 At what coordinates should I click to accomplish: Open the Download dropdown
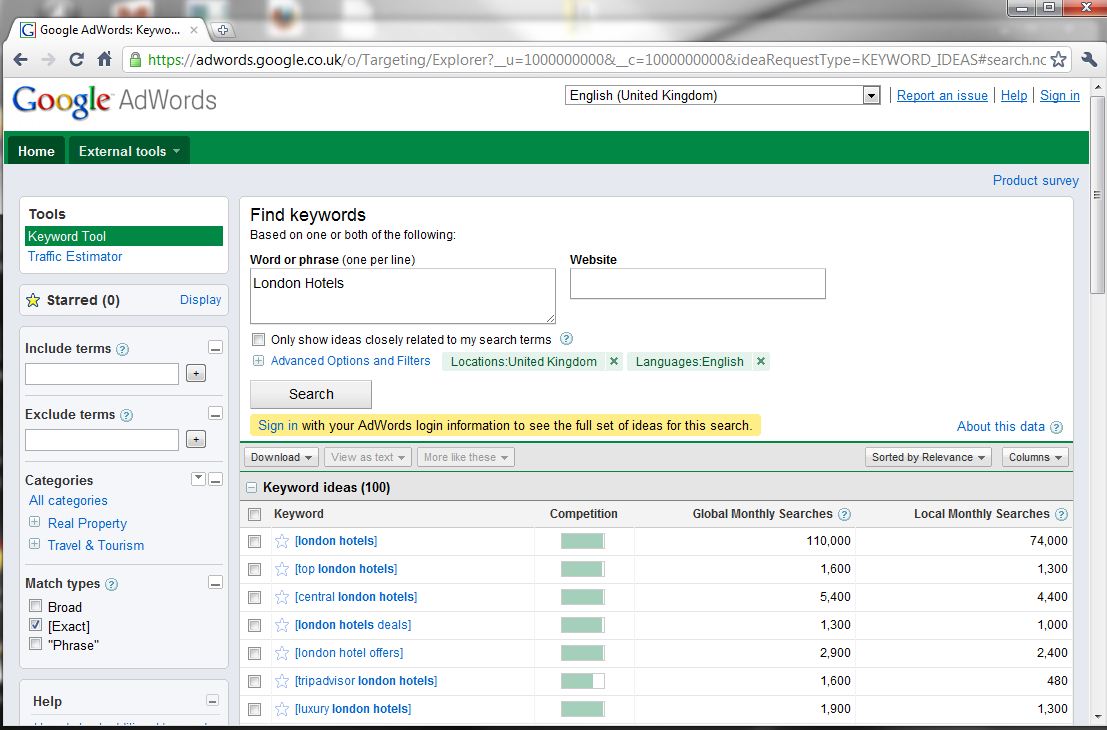click(x=281, y=457)
